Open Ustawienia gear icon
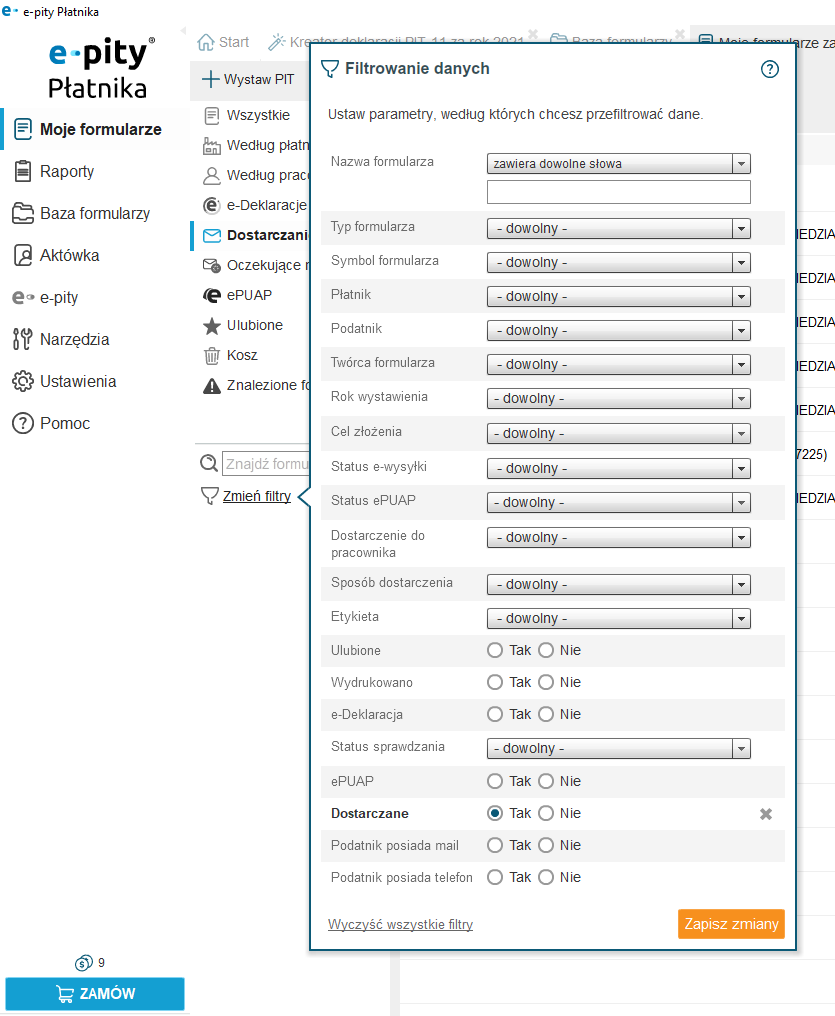The image size is (835, 1016). [23, 381]
